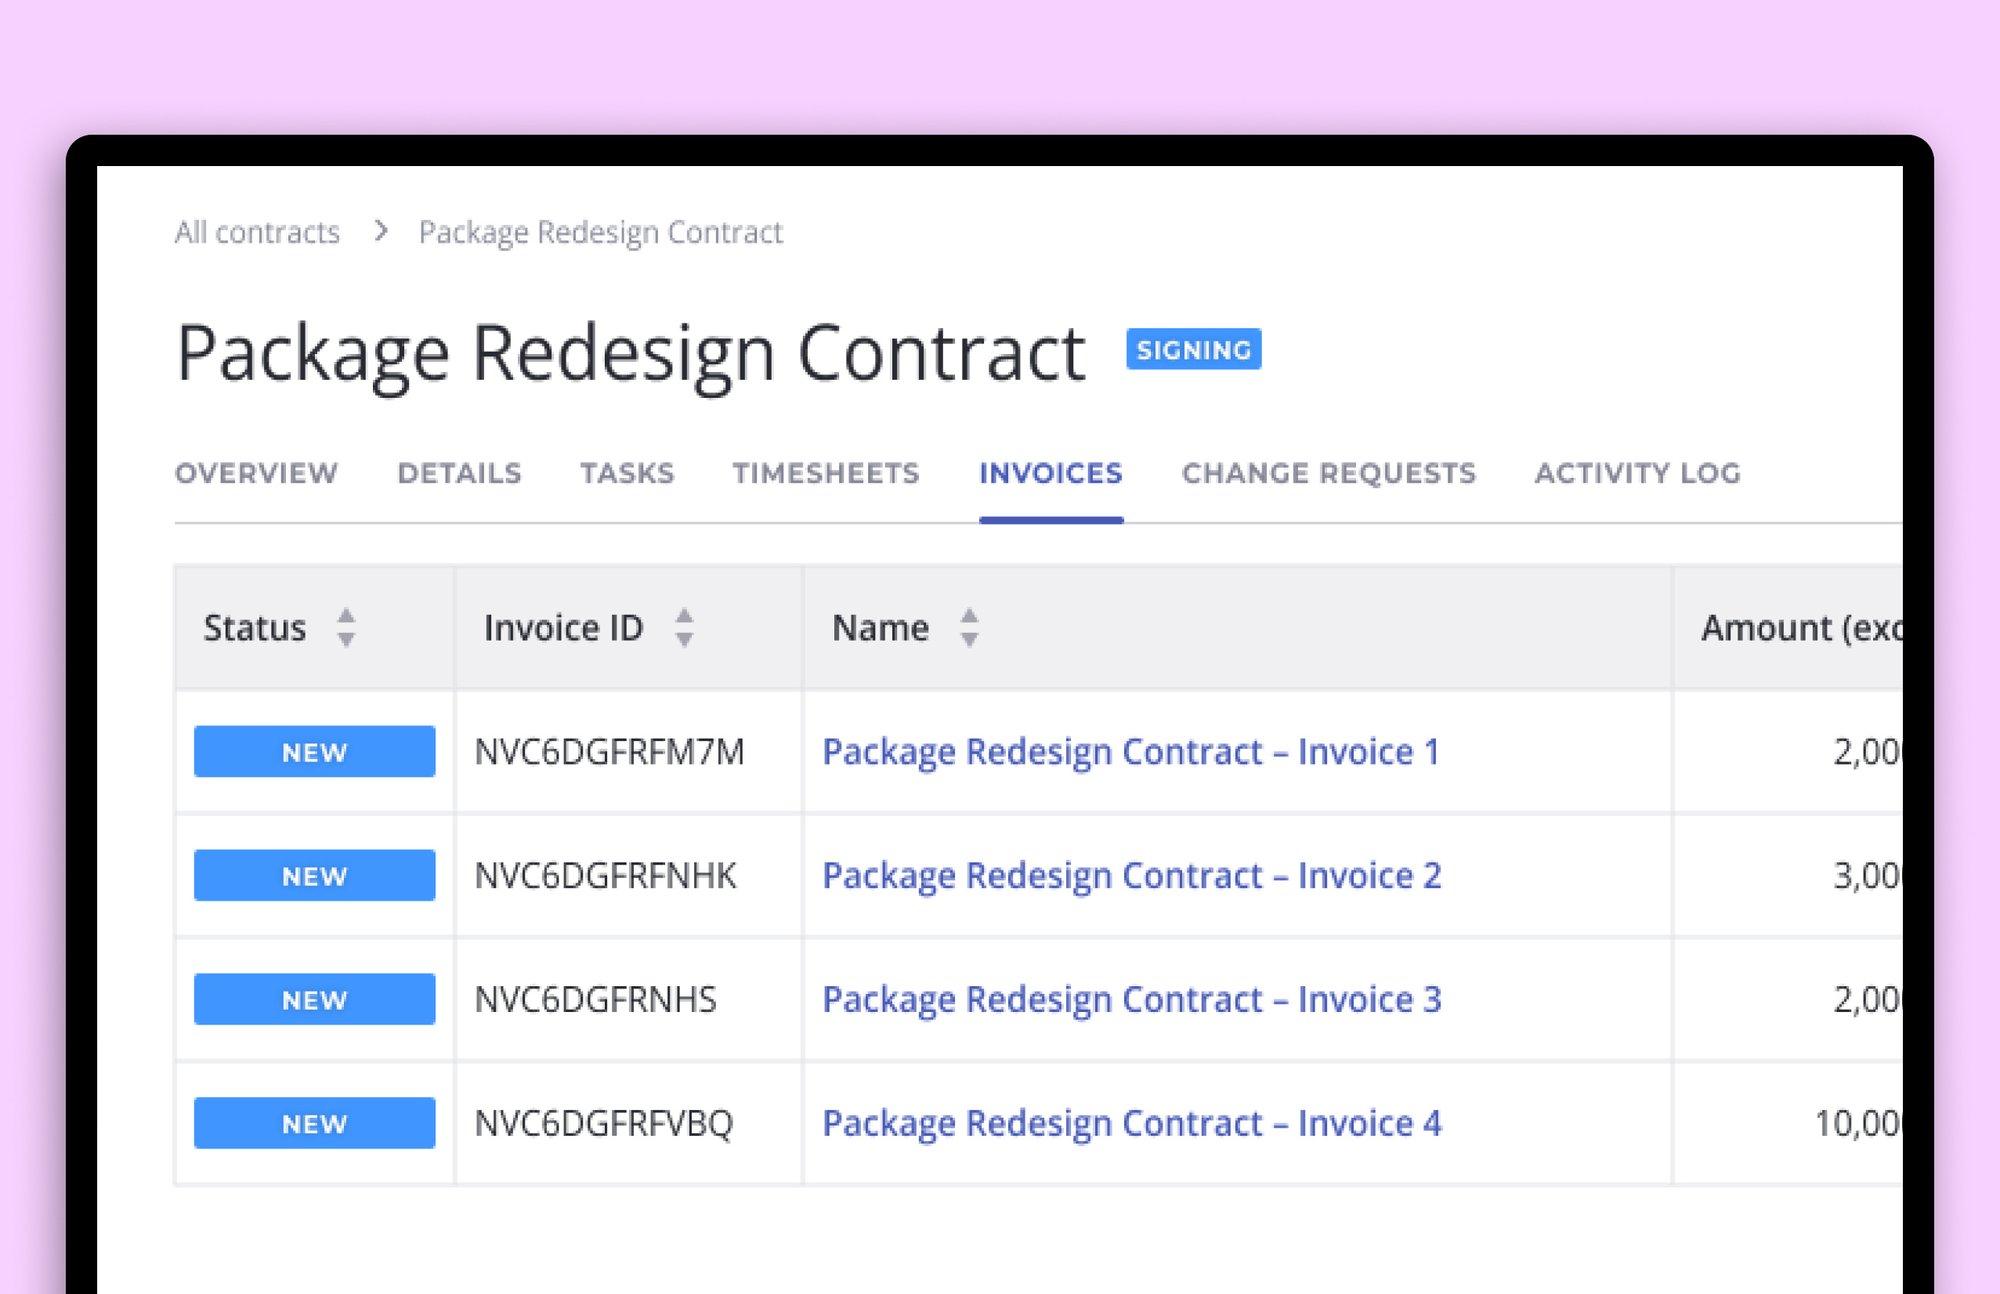Open Package Redesign Contract – Invoice 3
The height and width of the screenshot is (1294, 2000).
tap(1131, 1000)
